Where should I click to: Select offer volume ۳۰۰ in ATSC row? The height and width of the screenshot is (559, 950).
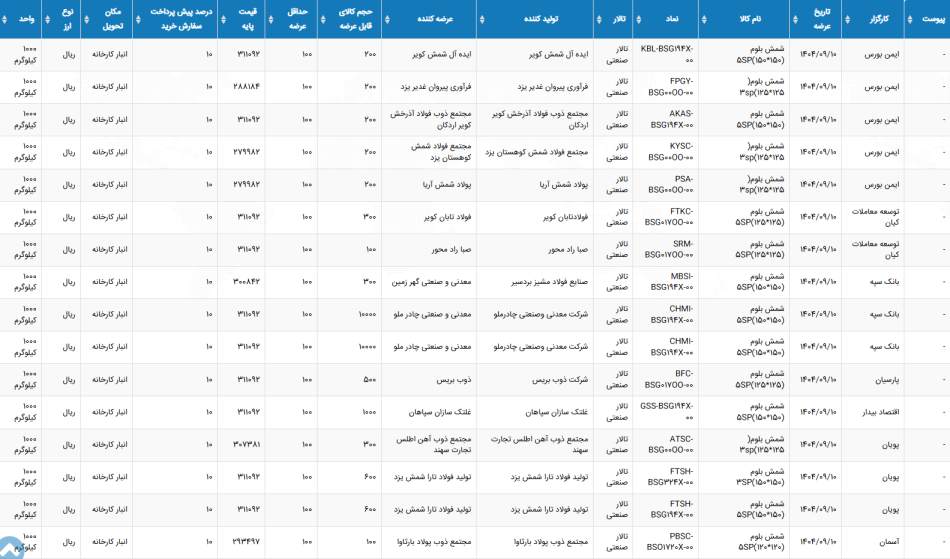pos(370,445)
